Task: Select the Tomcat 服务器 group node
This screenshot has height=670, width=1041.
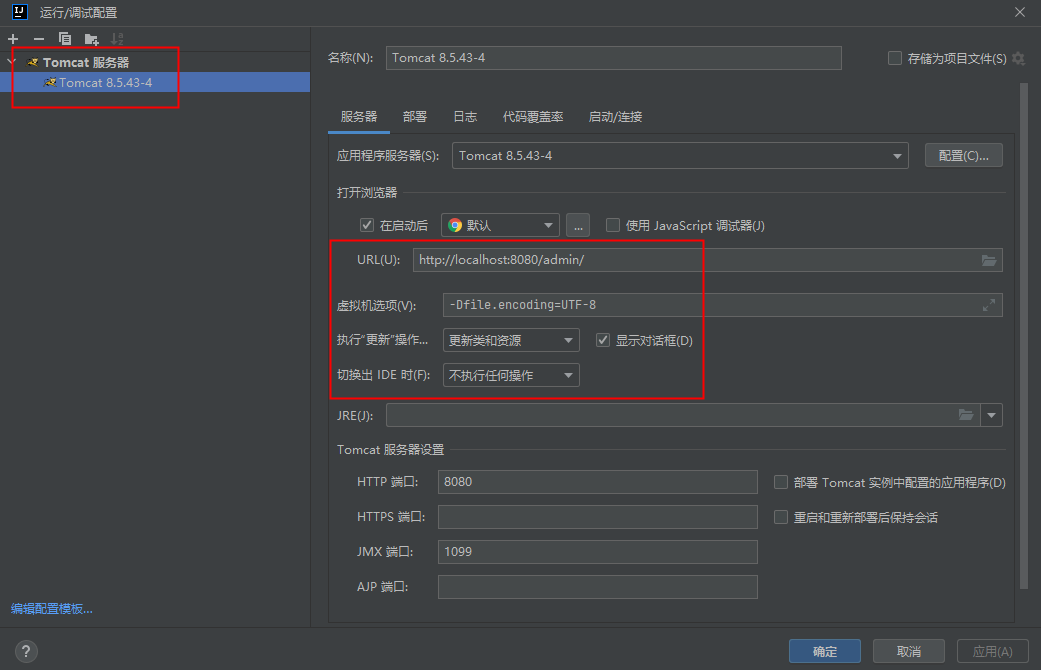Action: click(86, 62)
